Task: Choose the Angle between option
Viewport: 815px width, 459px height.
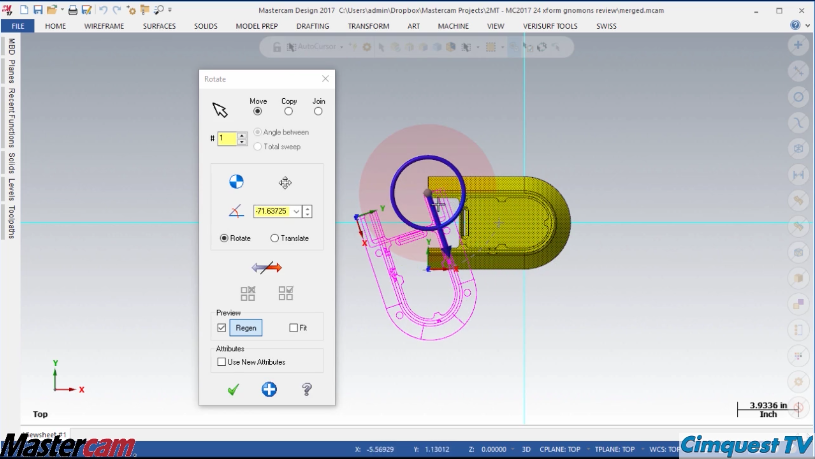Action: [257, 132]
